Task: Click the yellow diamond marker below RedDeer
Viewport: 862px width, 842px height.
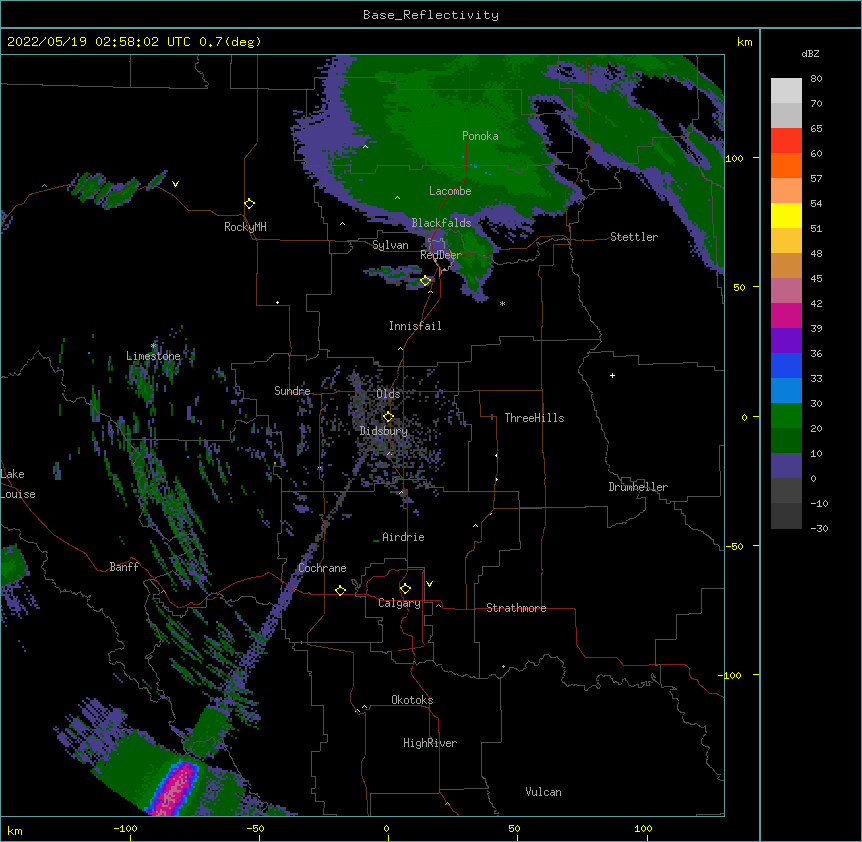Action: [x=426, y=281]
